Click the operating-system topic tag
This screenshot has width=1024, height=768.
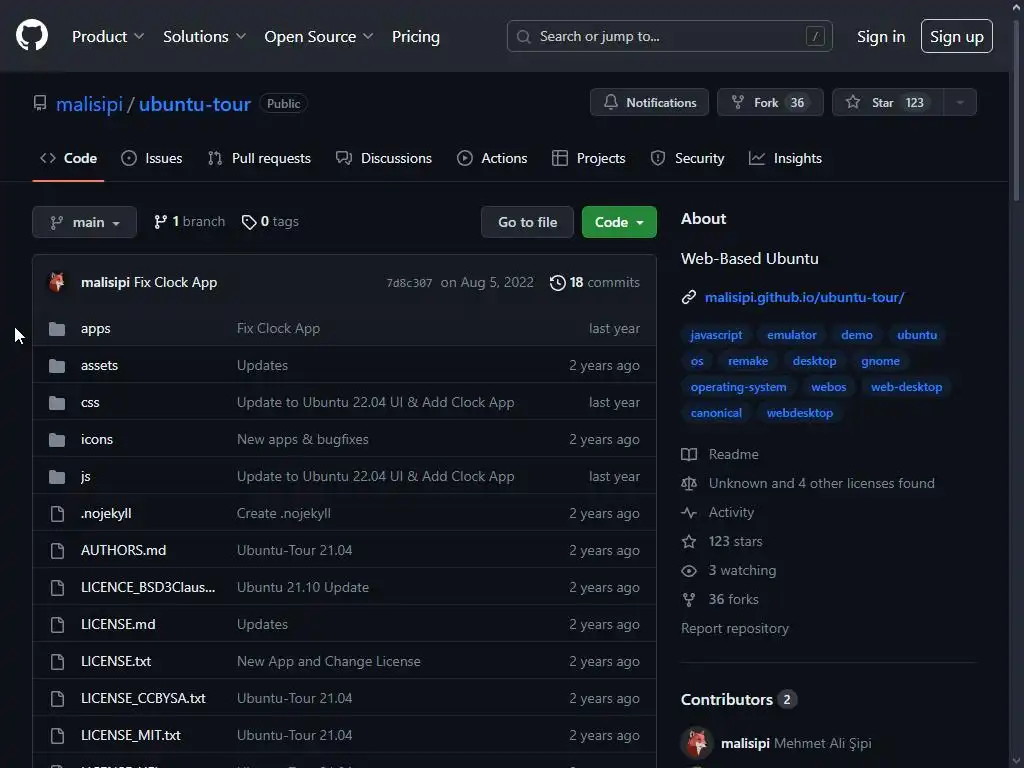point(738,387)
